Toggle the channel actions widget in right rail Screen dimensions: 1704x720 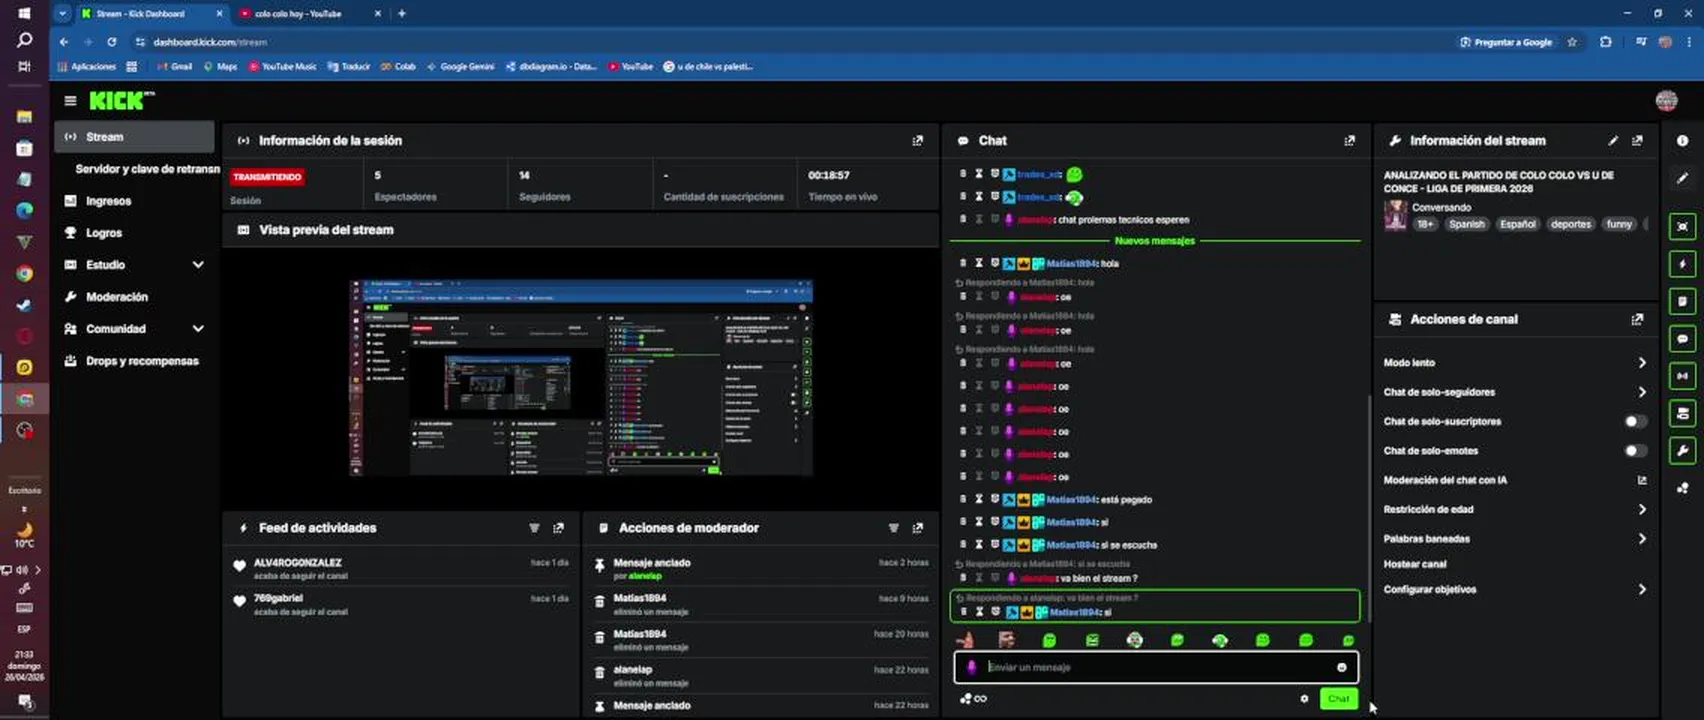1682,413
